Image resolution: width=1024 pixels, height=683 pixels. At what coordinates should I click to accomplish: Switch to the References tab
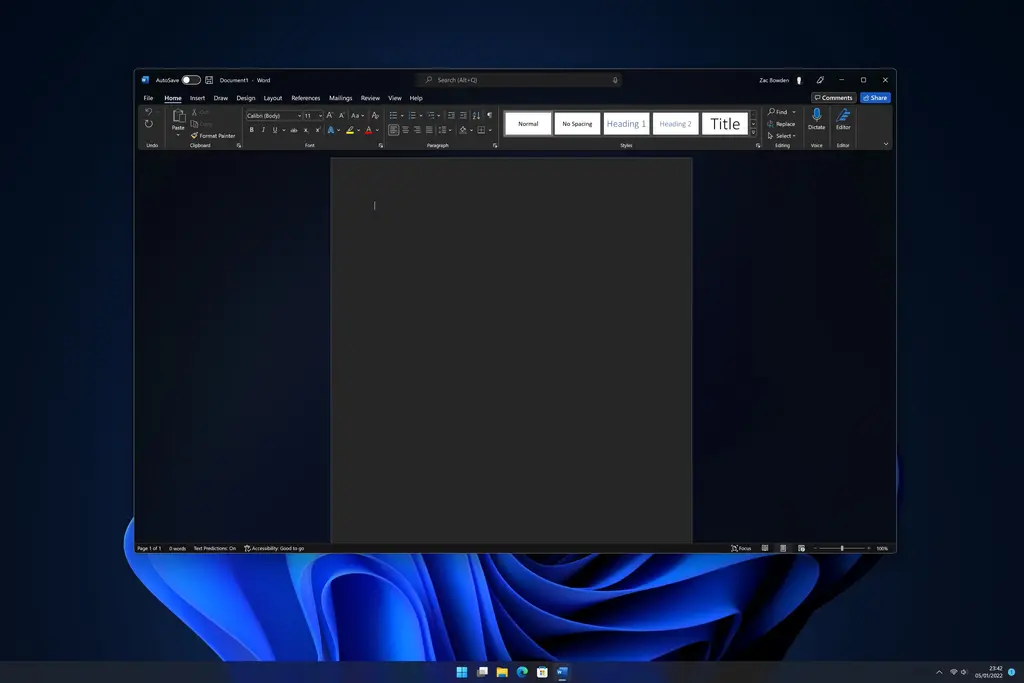pos(306,98)
